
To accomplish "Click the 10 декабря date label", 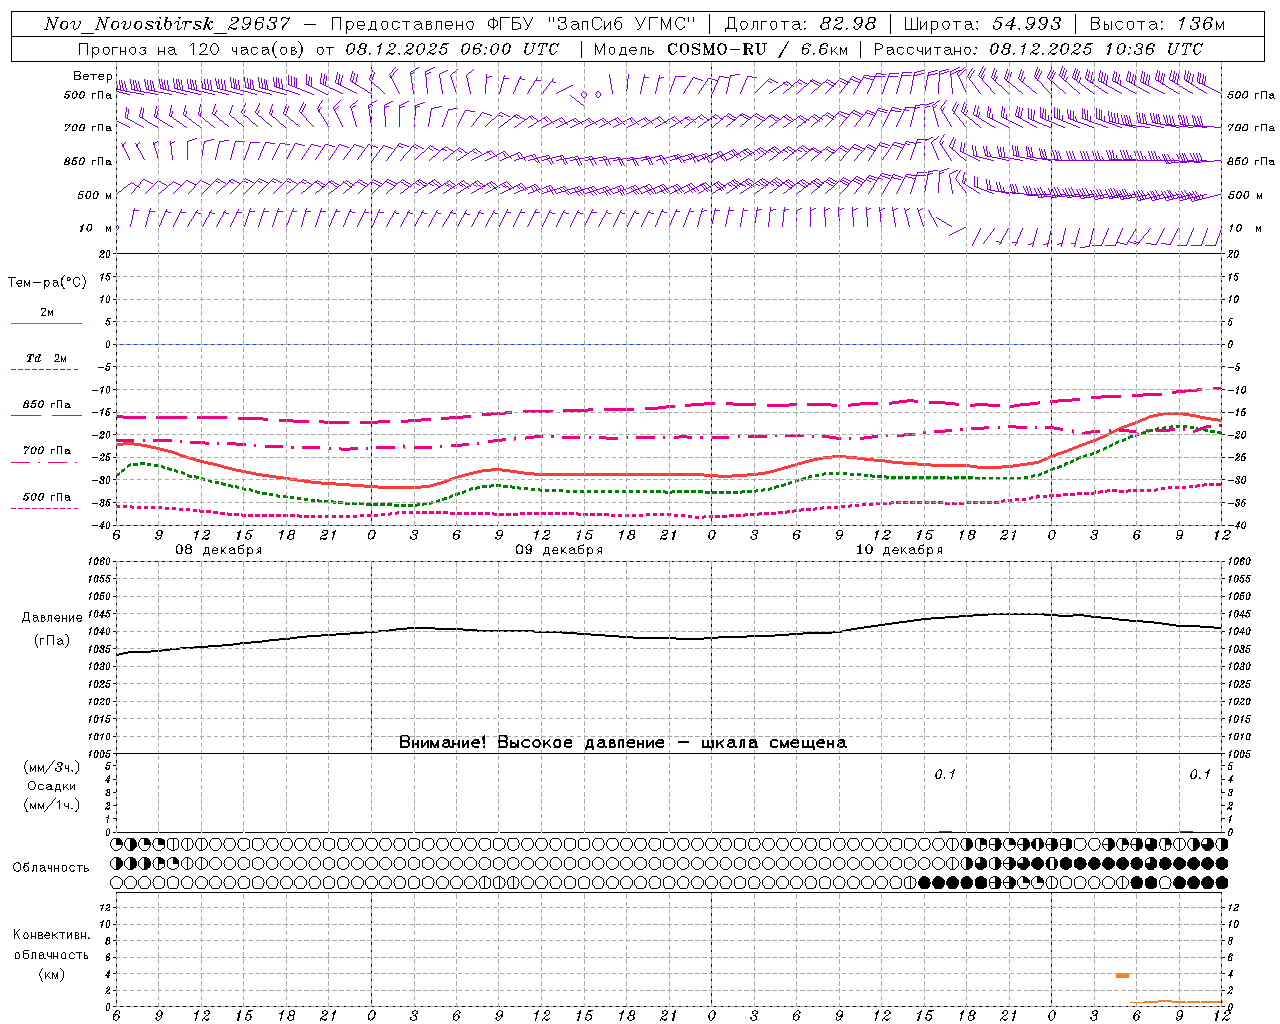I will click(899, 550).
